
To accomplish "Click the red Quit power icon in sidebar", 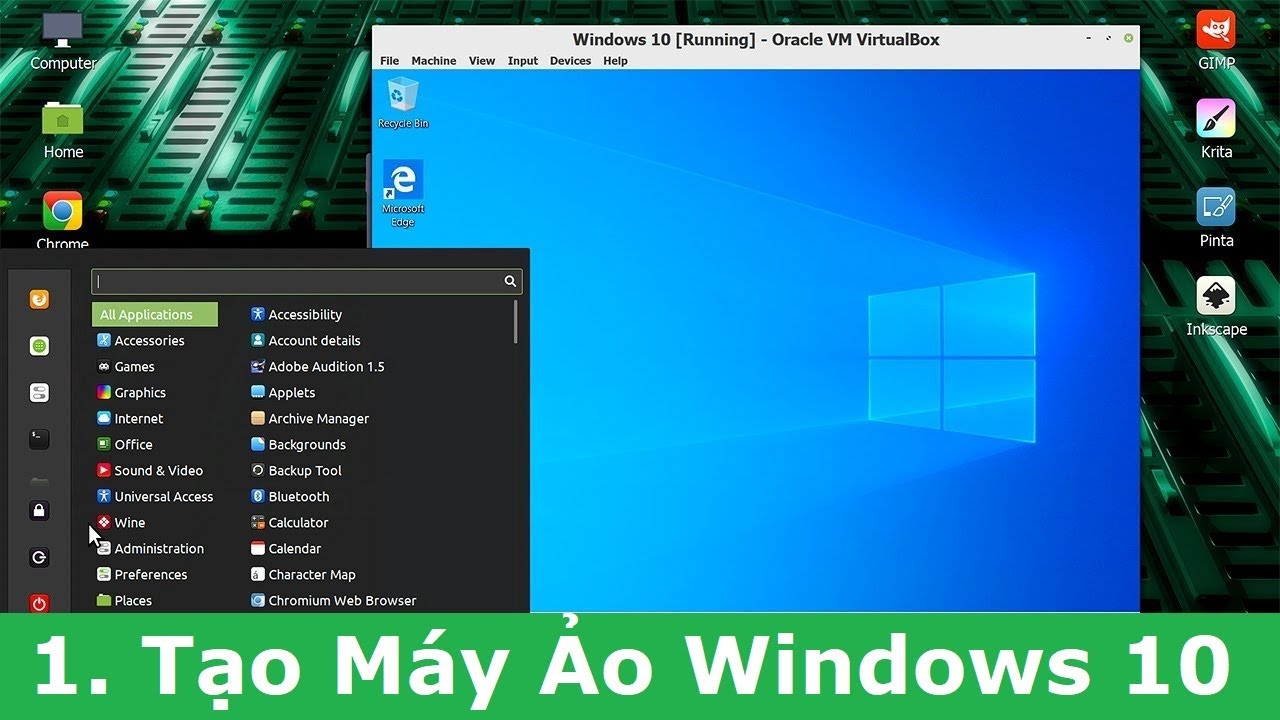I will (x=39, y=603).
